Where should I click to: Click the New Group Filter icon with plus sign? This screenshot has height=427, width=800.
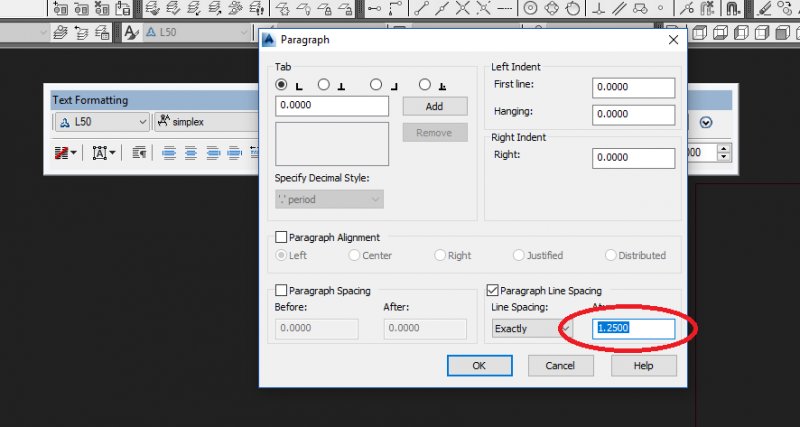60,8
